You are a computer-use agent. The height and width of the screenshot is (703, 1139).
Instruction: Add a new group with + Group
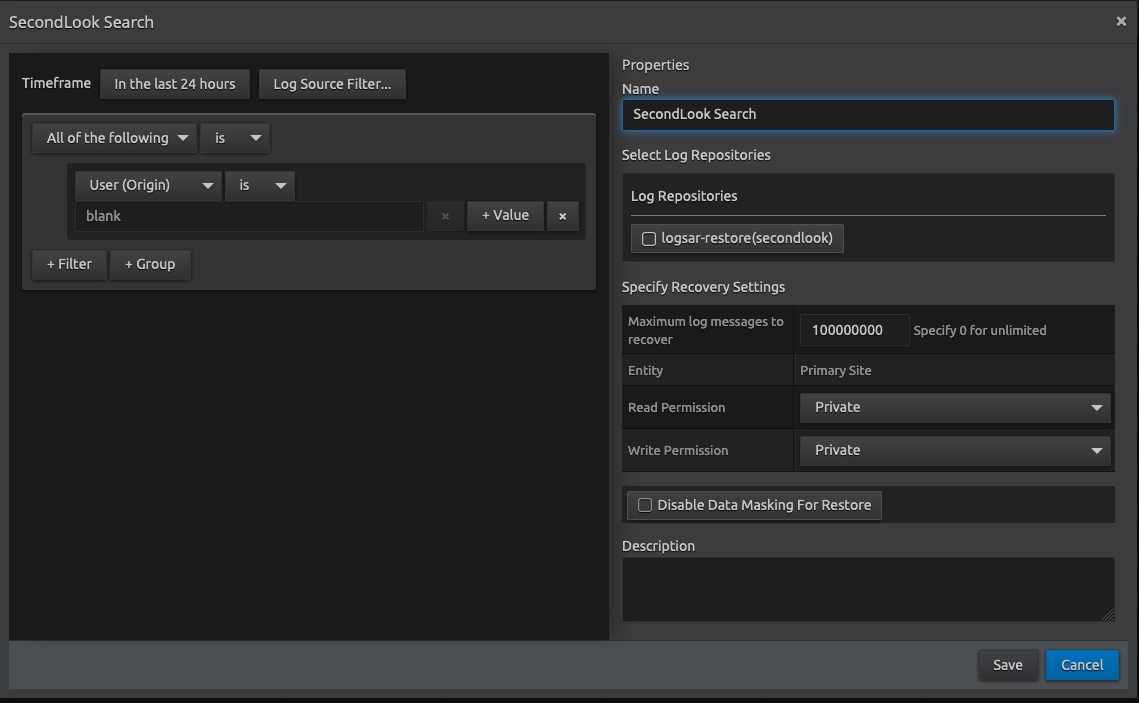(x=150, y=264)
